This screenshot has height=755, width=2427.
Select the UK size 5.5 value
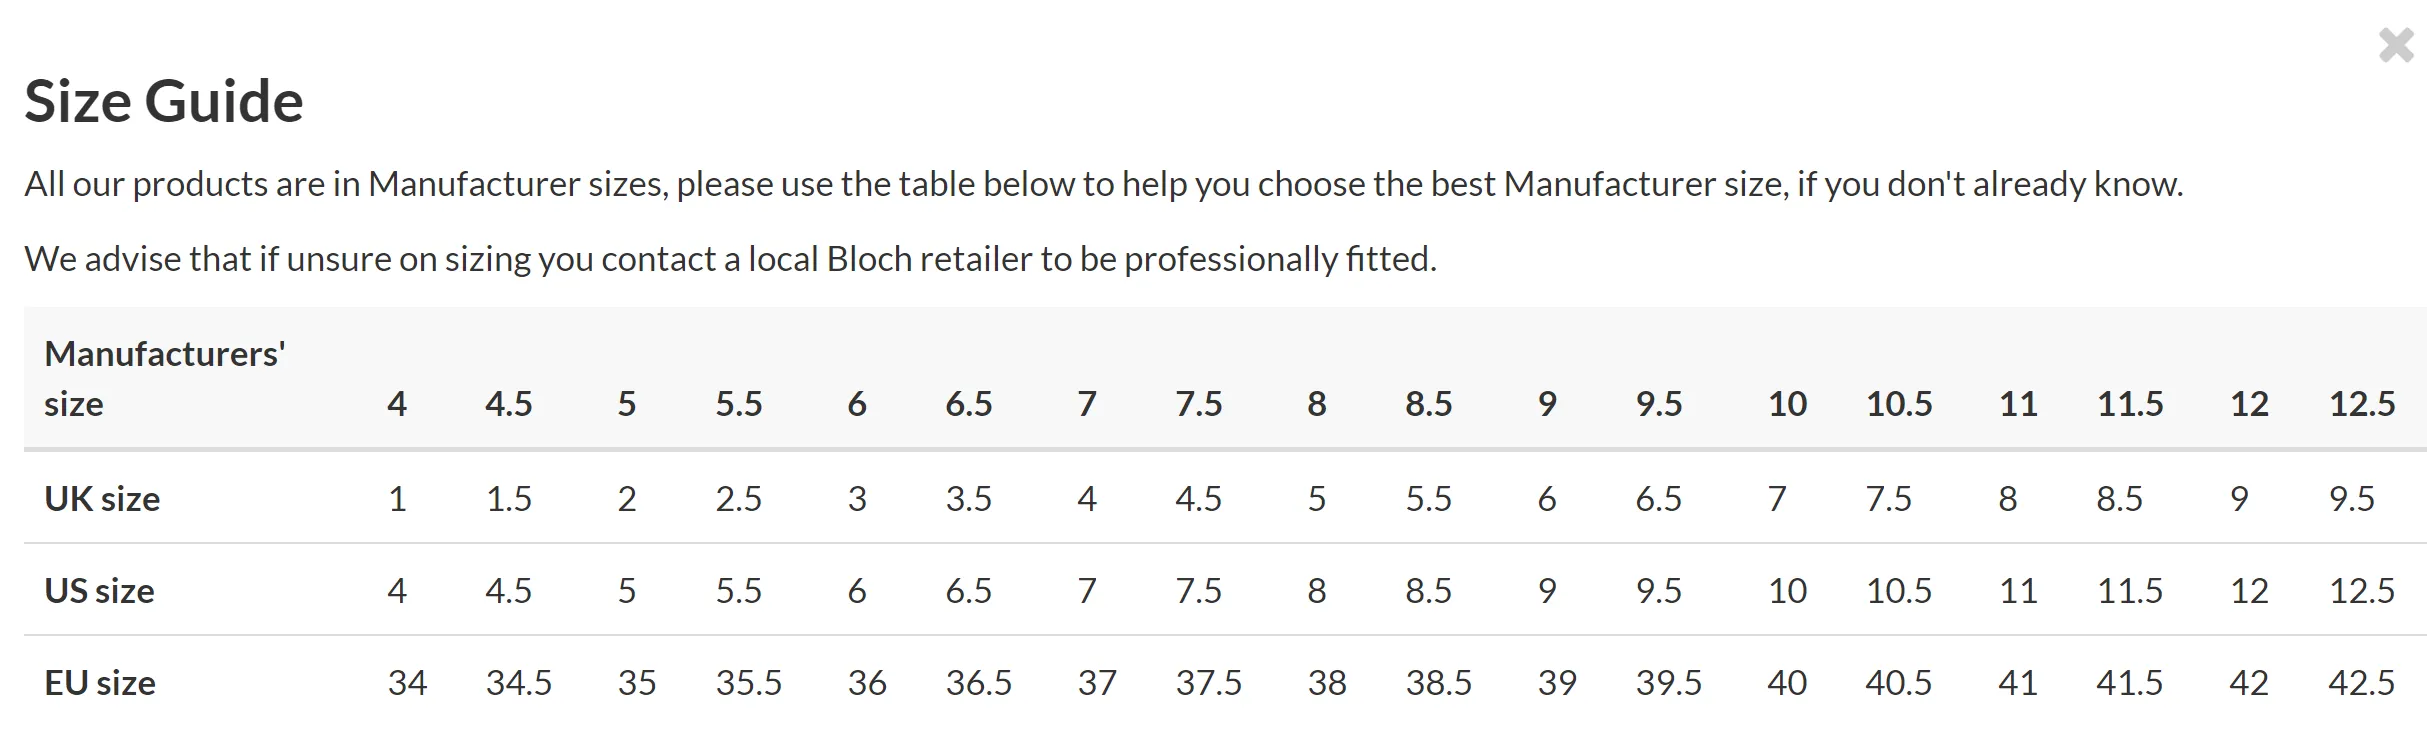1428,498
